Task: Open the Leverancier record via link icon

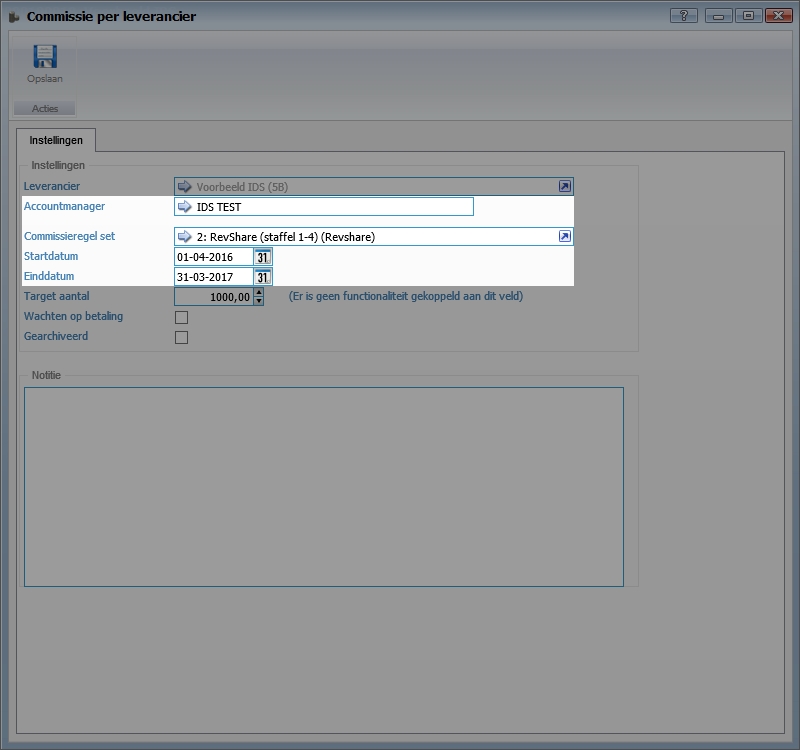Action: (564, 186)
